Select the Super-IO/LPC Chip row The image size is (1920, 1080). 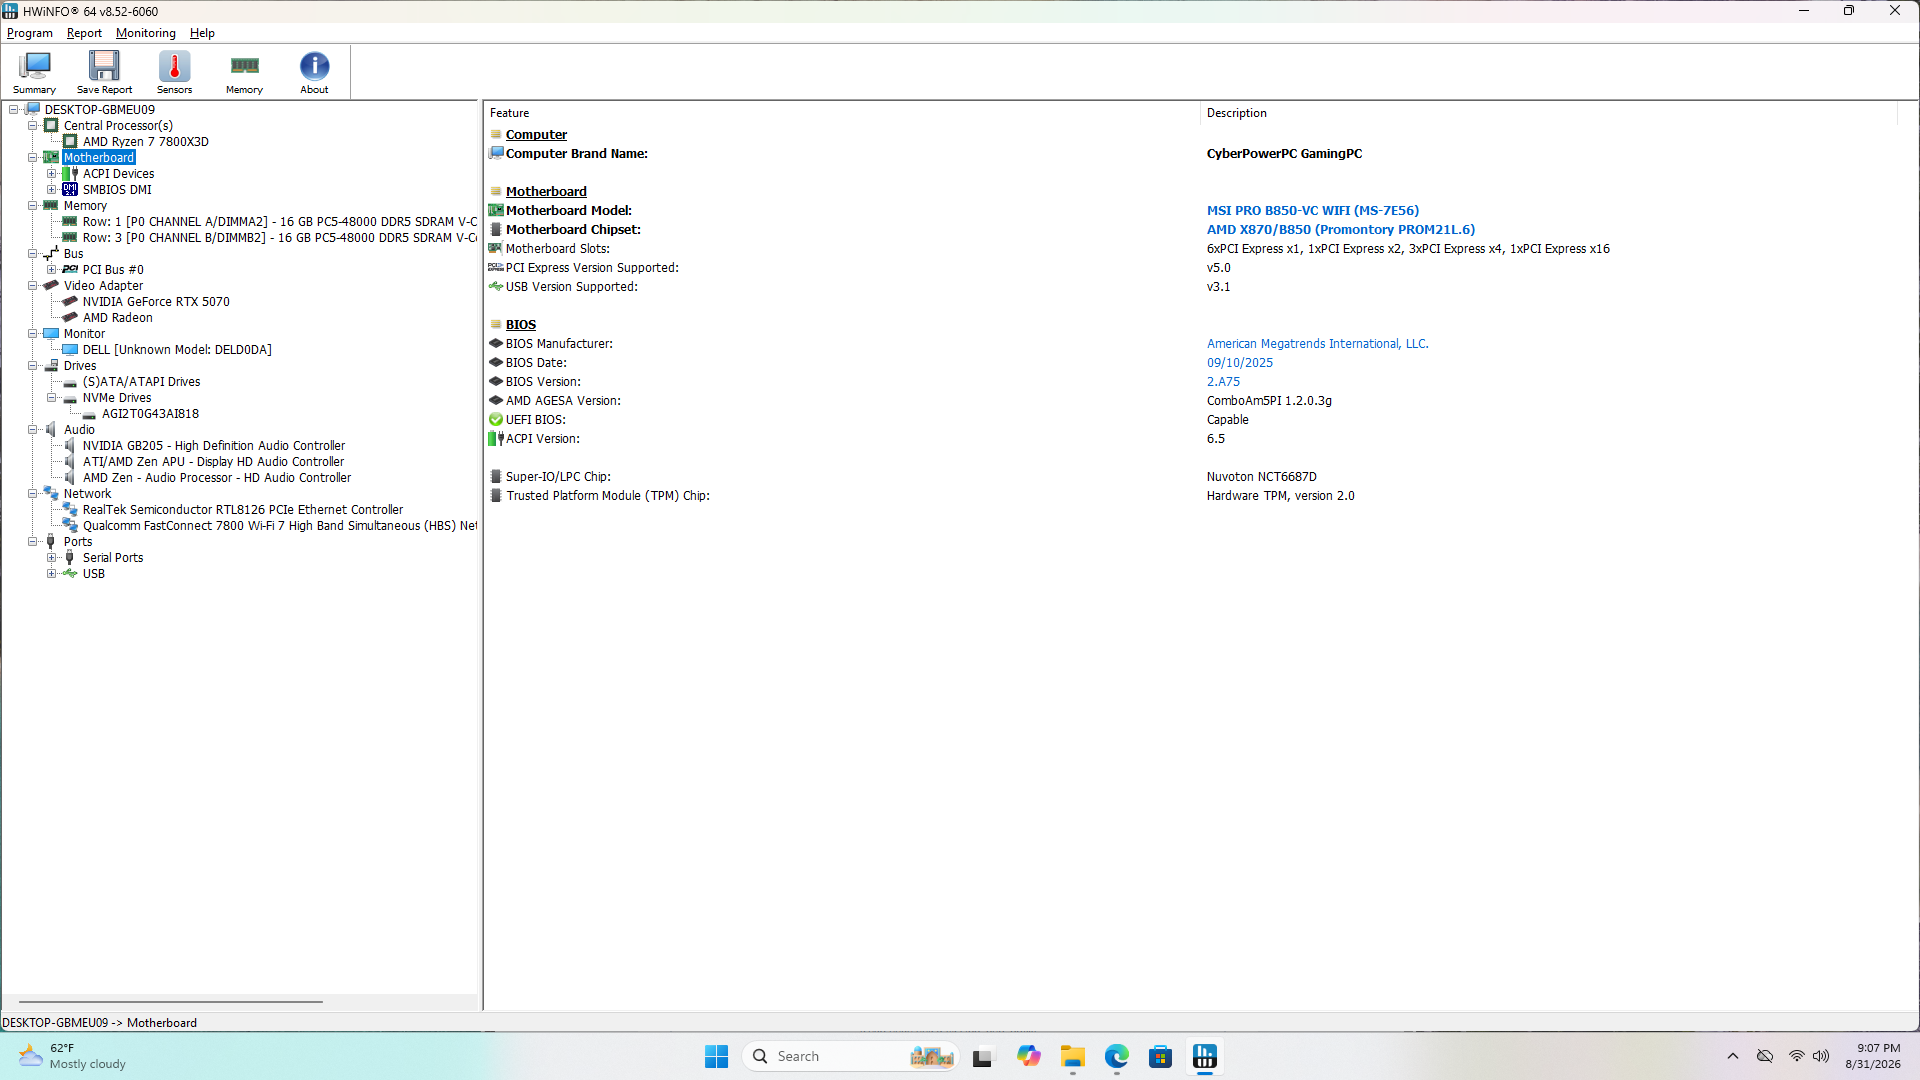[1190, 477]
